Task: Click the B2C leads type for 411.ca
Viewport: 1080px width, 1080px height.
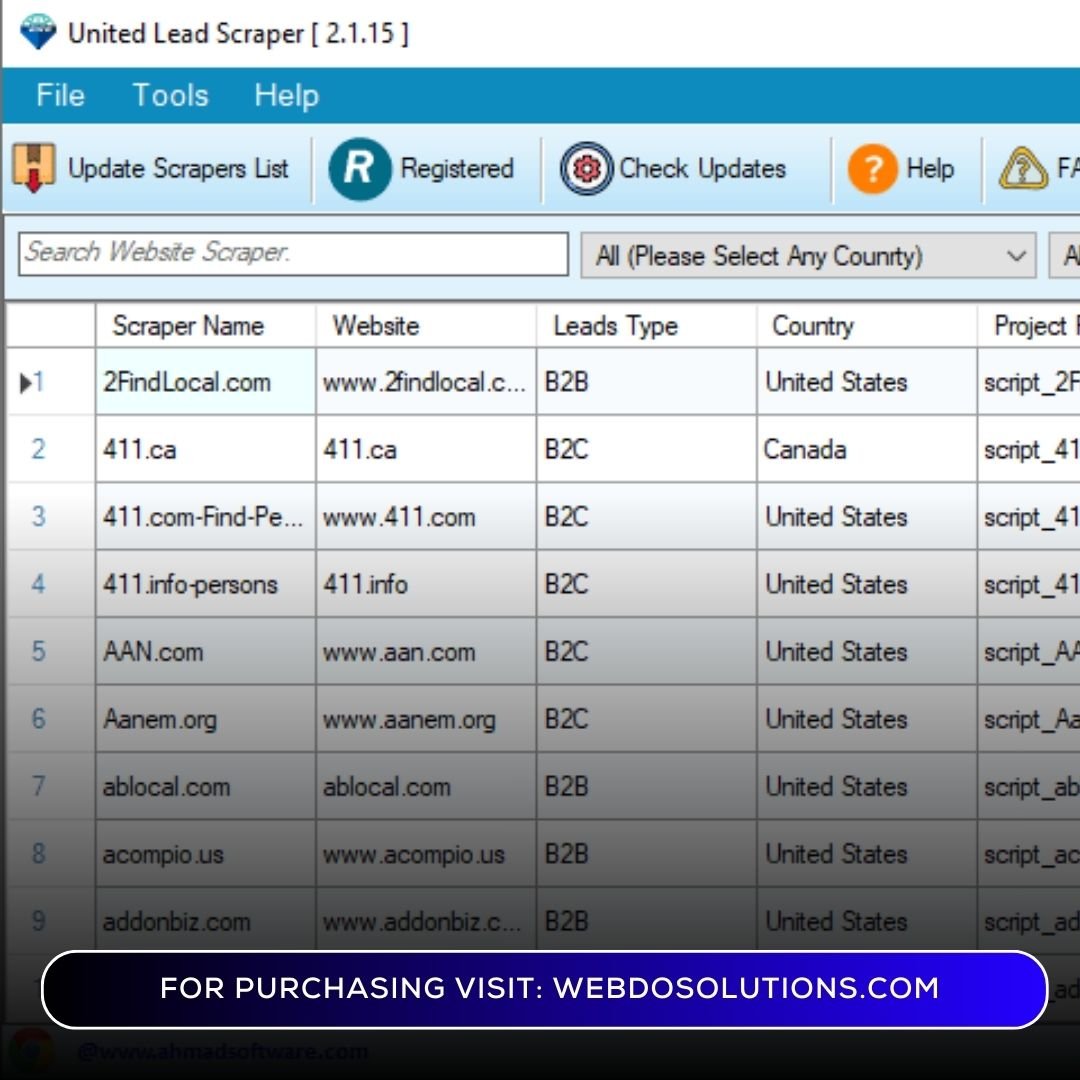Action: click(x=646, y=449)
